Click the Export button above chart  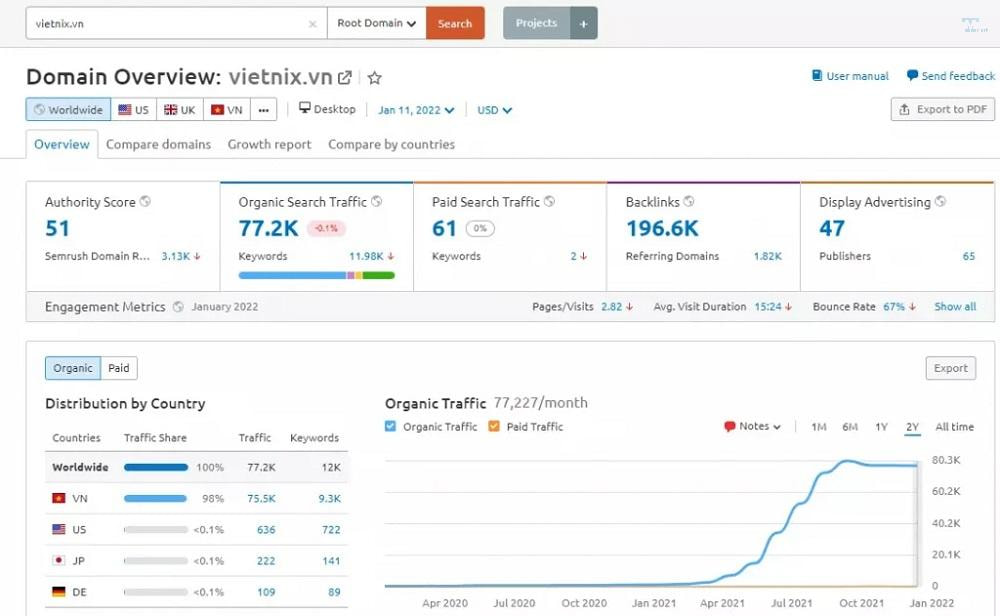coord(950,368)
